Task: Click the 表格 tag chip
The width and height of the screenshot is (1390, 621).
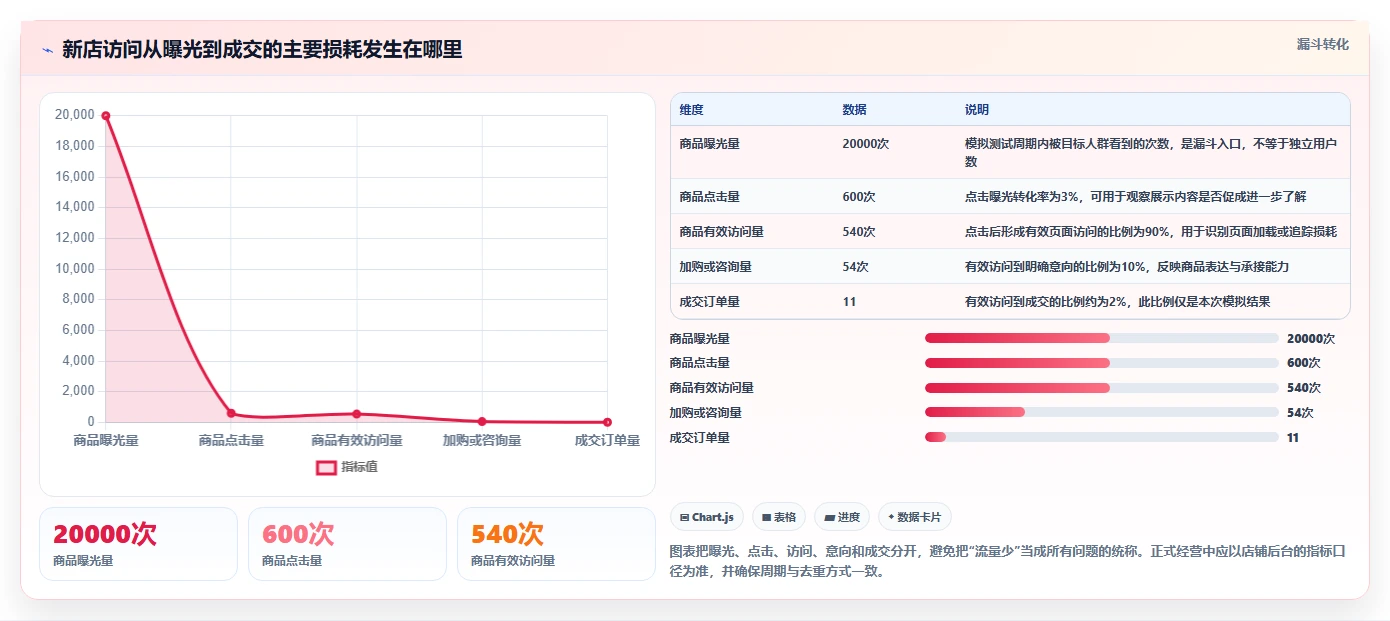Action: coord(779,517)
